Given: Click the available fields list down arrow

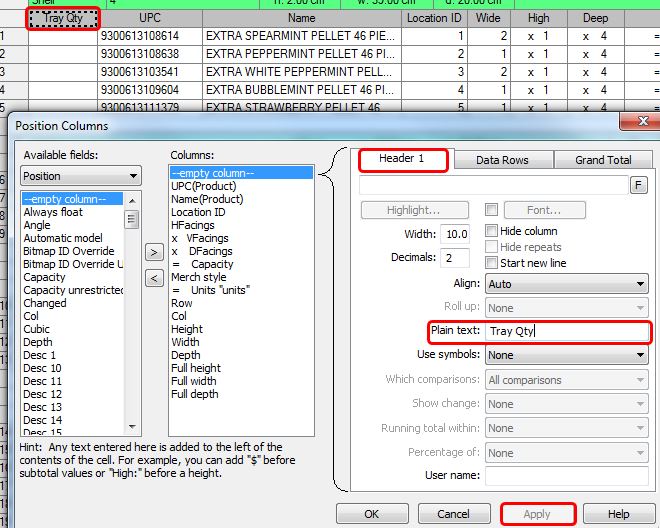Looking at the screenshot, I should point(132,427).
